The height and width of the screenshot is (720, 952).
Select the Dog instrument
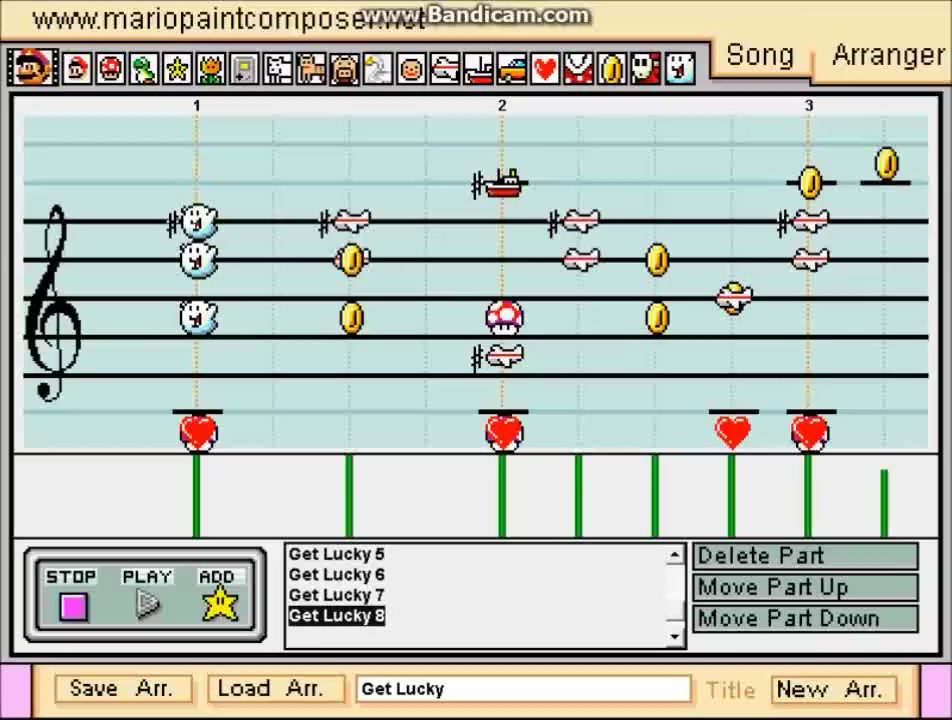click(277, 68)
